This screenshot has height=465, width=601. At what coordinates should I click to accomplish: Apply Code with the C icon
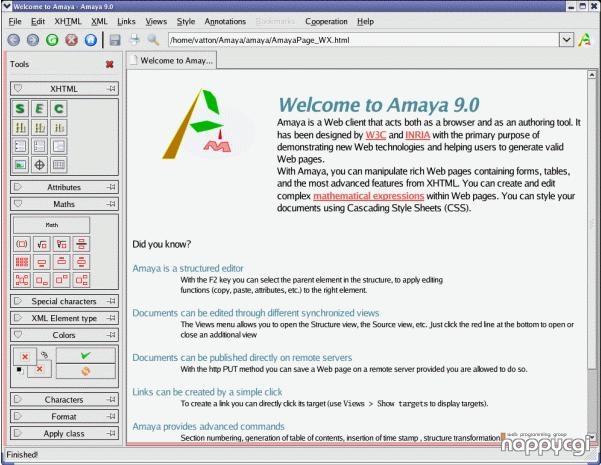tap(58, 108)
